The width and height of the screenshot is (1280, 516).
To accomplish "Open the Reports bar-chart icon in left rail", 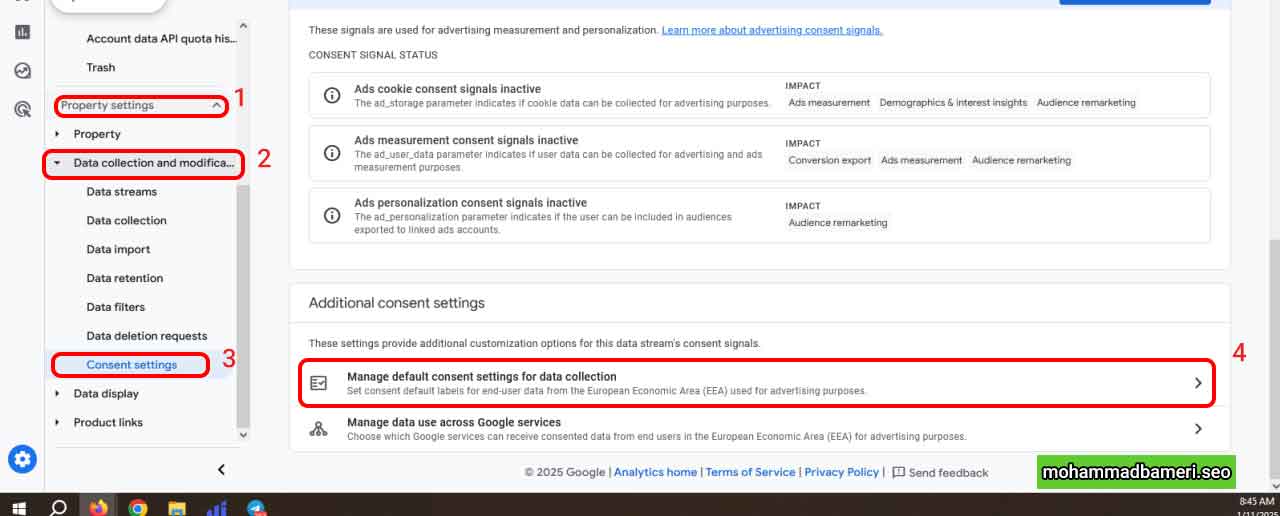I will click(x=22, y=32).
